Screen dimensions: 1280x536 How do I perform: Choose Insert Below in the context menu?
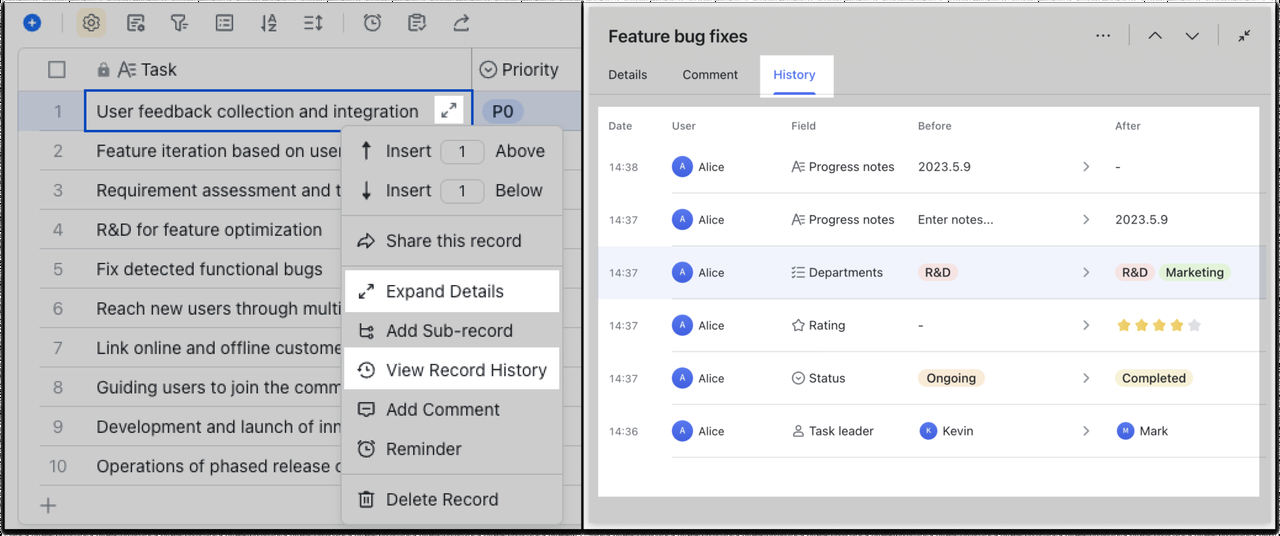tap(451, 190)
